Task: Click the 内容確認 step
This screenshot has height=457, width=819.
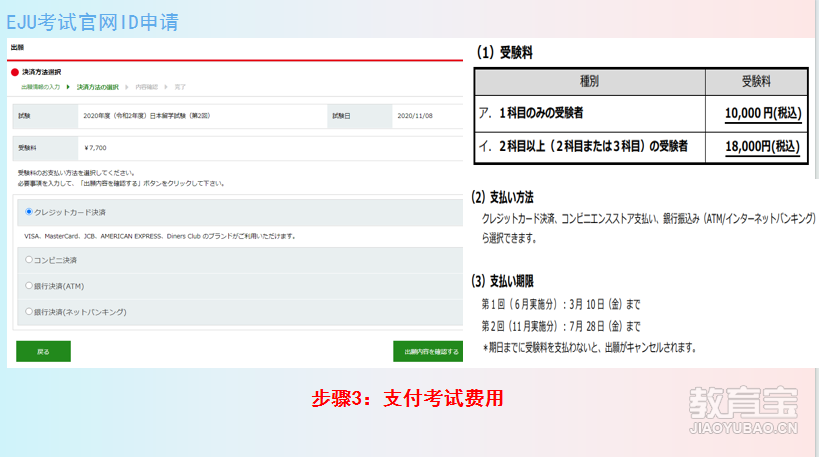Action: [146, 87]
